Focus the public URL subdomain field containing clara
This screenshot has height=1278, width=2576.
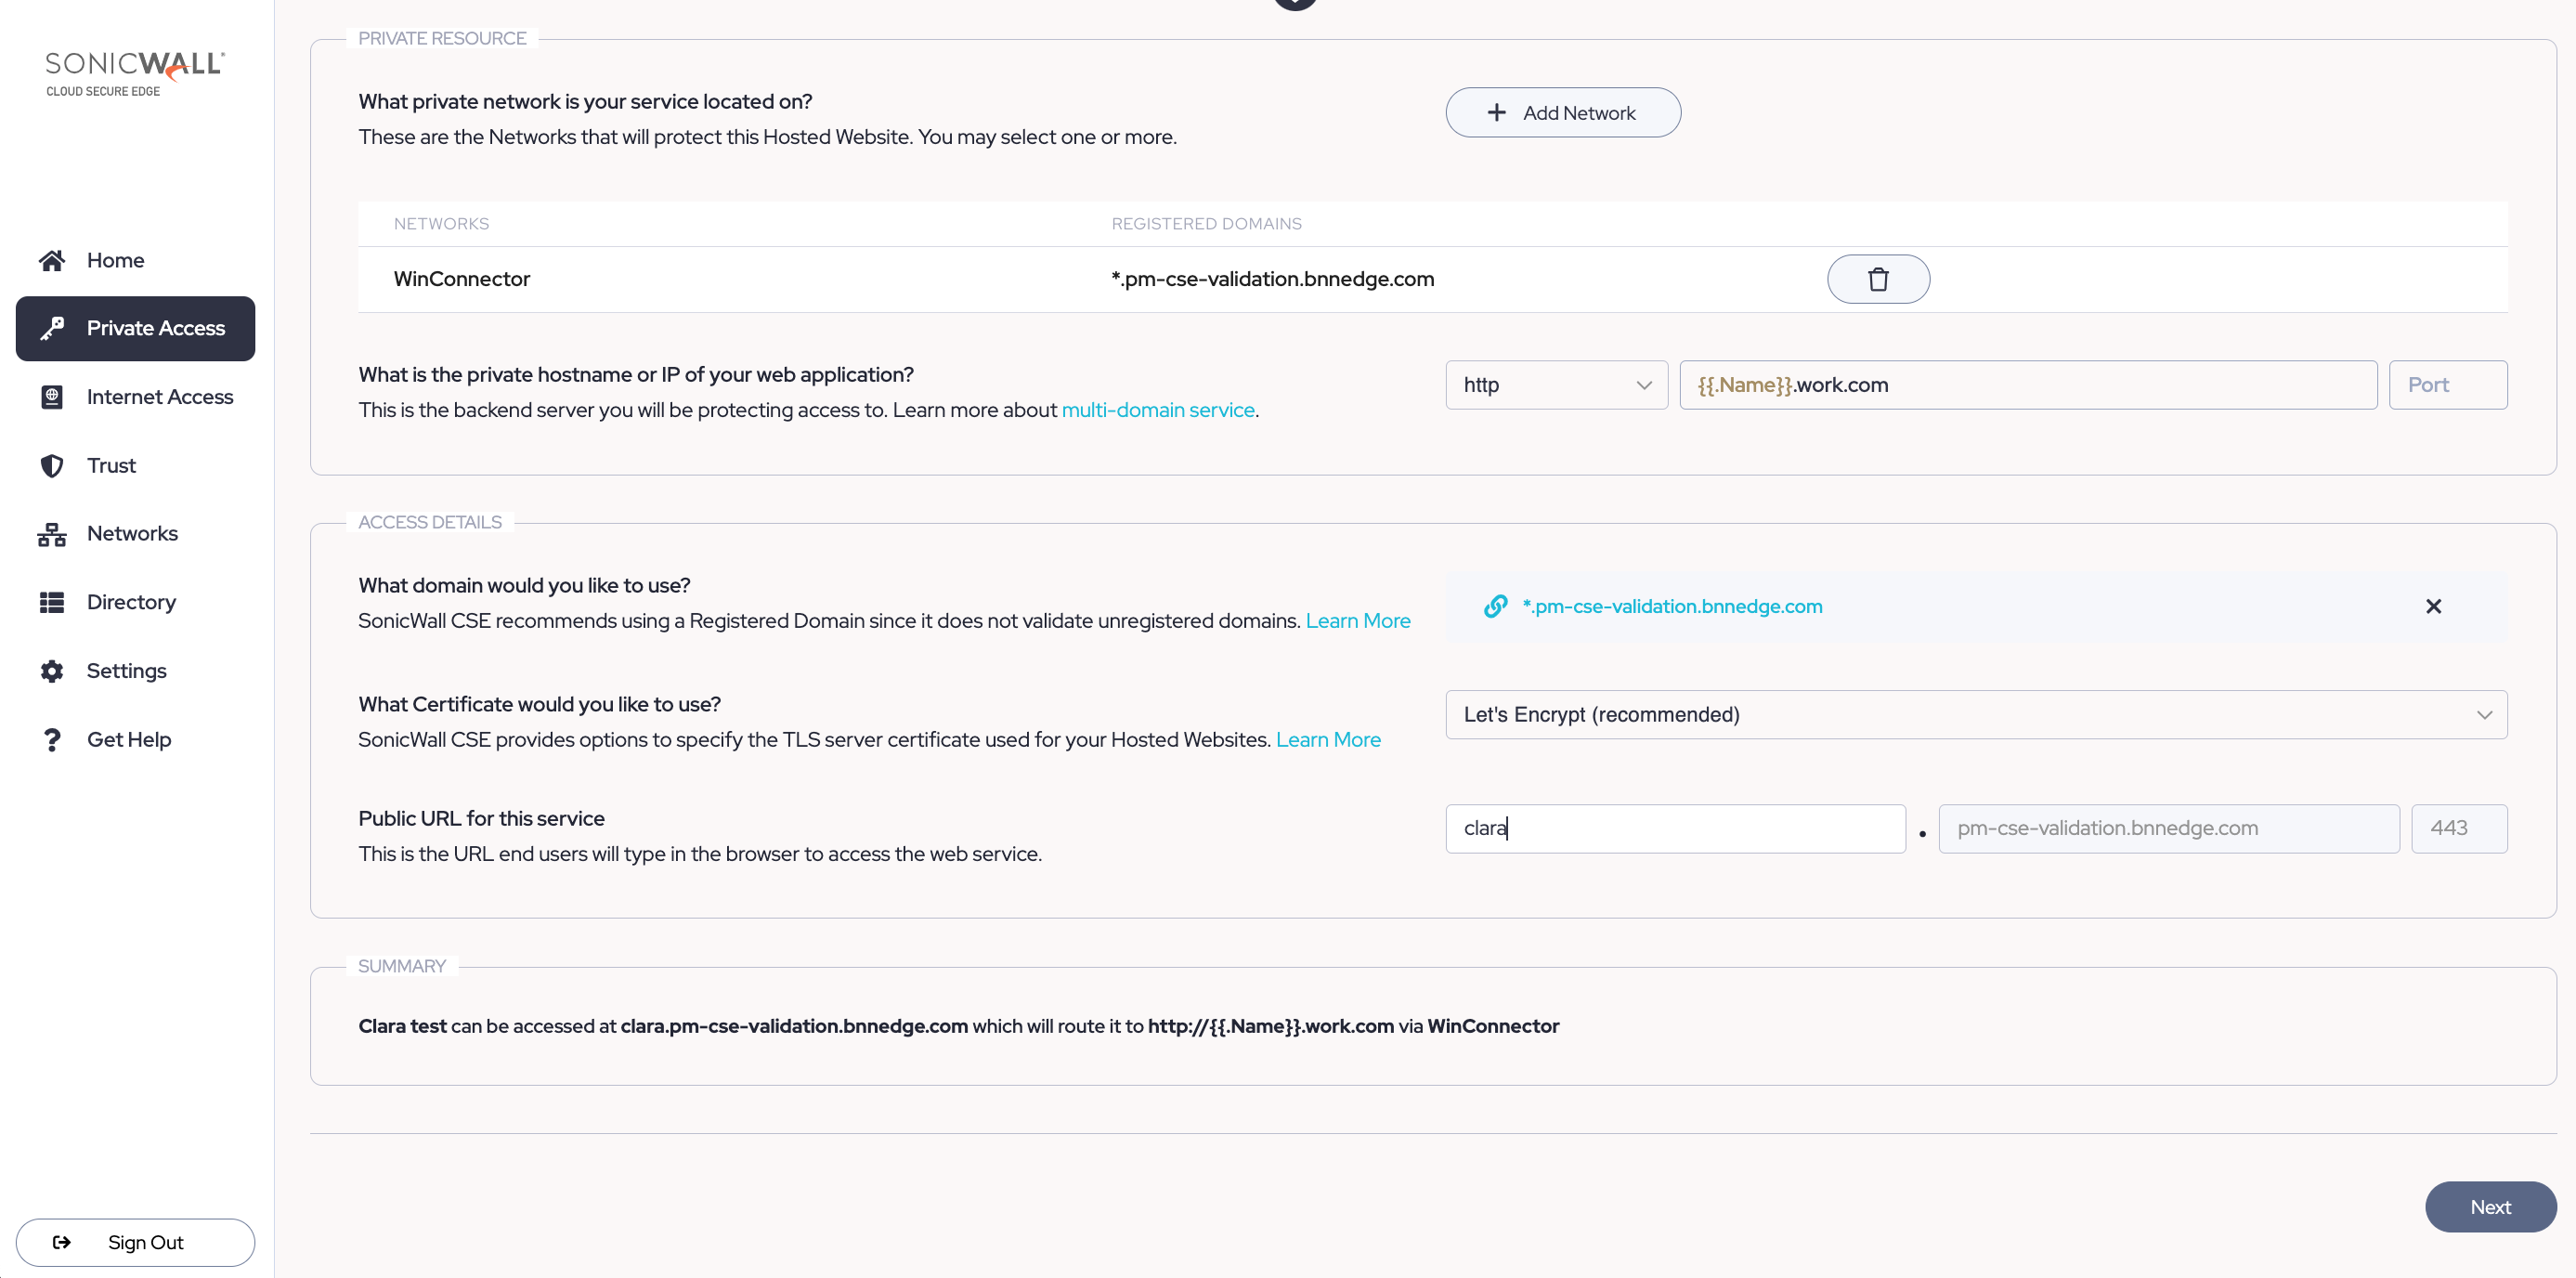[x=1674, y=828]
